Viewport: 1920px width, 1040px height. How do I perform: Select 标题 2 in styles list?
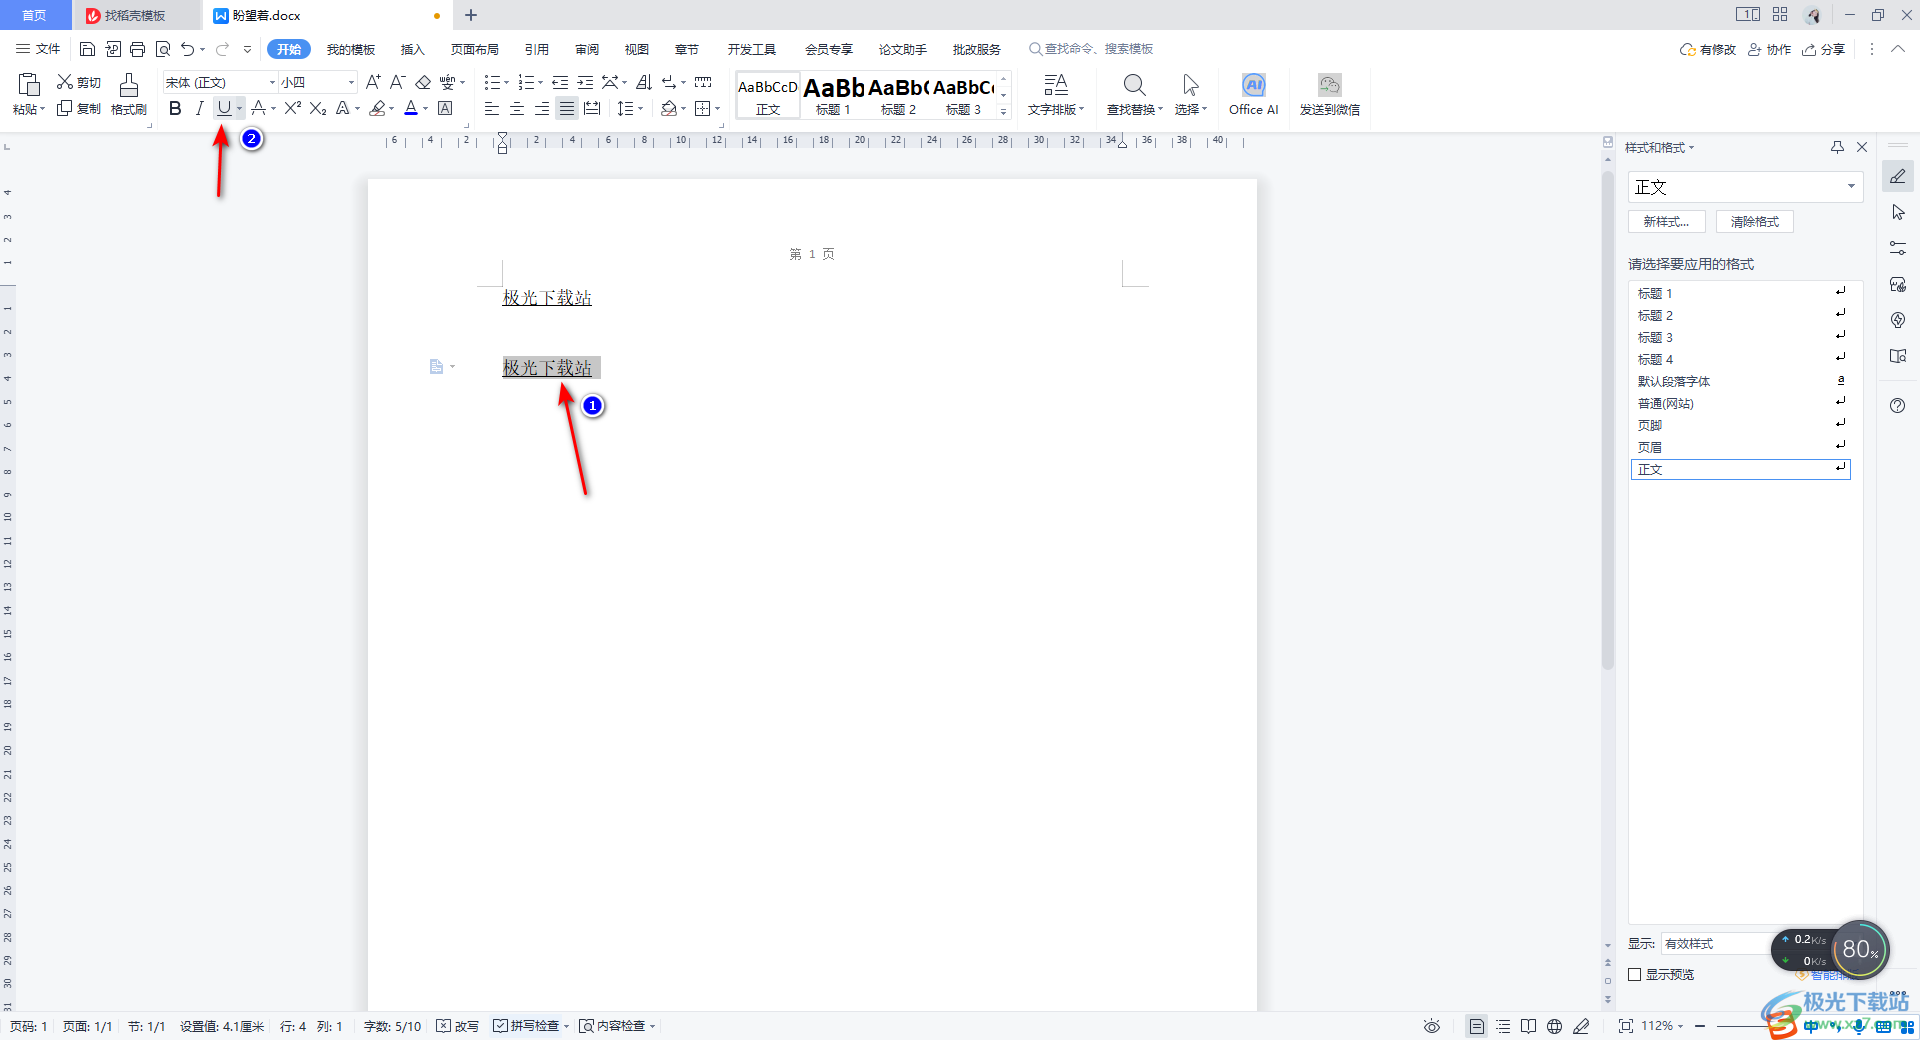coord(1740,315)
